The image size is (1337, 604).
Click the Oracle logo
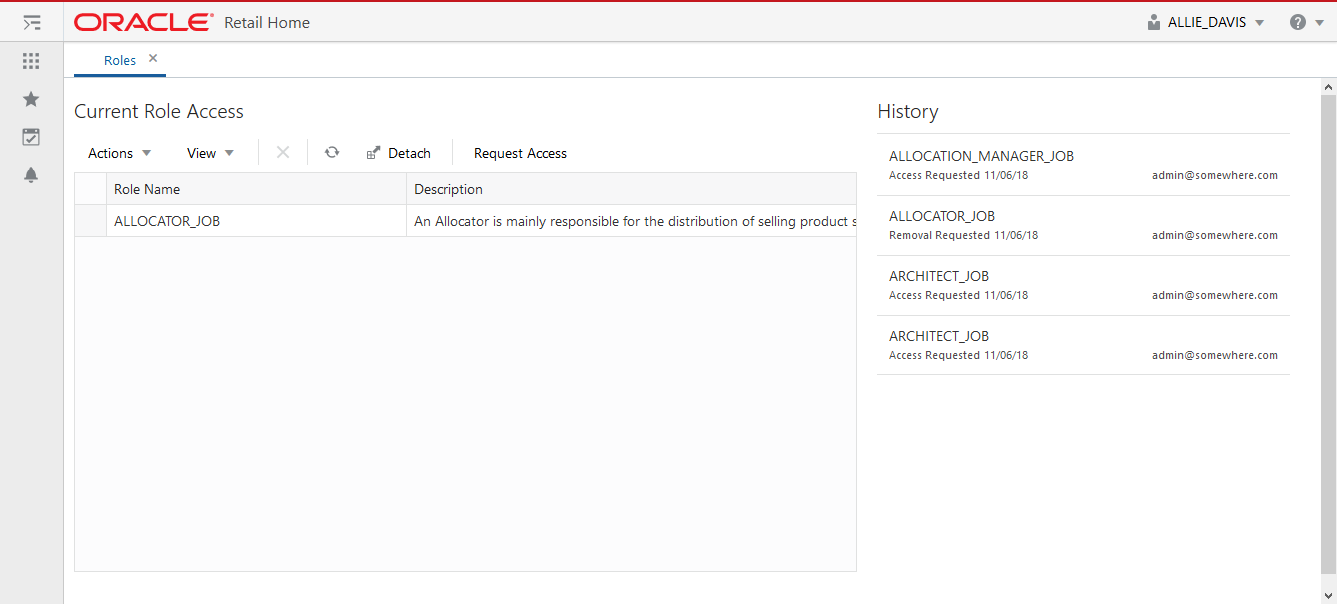144,22
